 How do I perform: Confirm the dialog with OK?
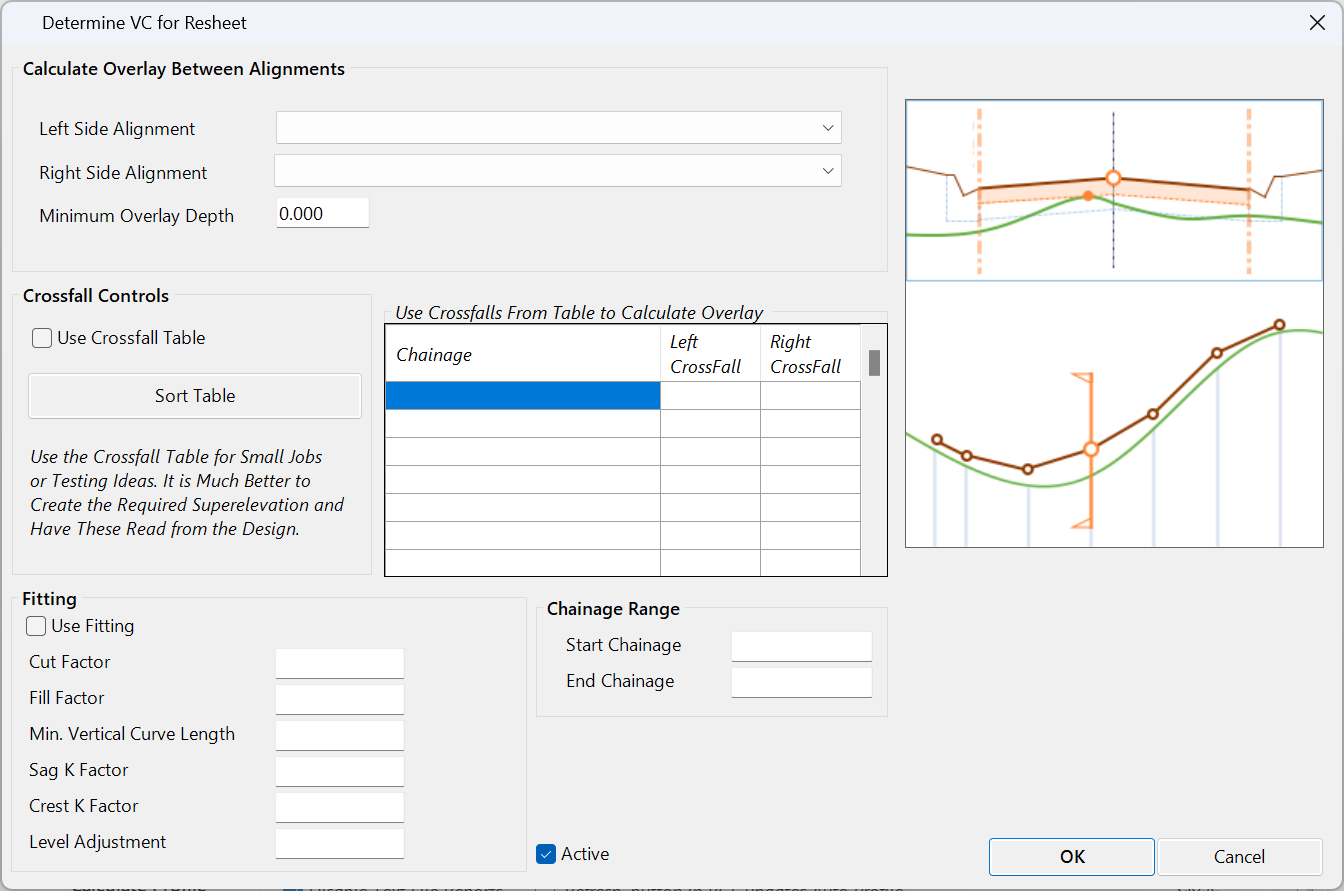click(x=1072, y=856)
